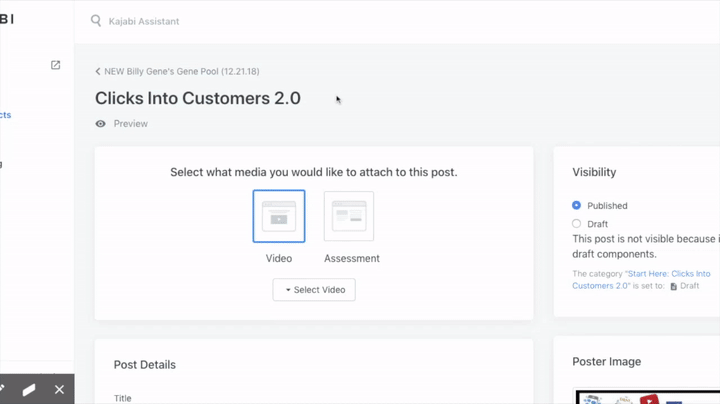Open the Preview link
Image resolution: width=720 pixels, height=404 pixels.
coord(130,124)
